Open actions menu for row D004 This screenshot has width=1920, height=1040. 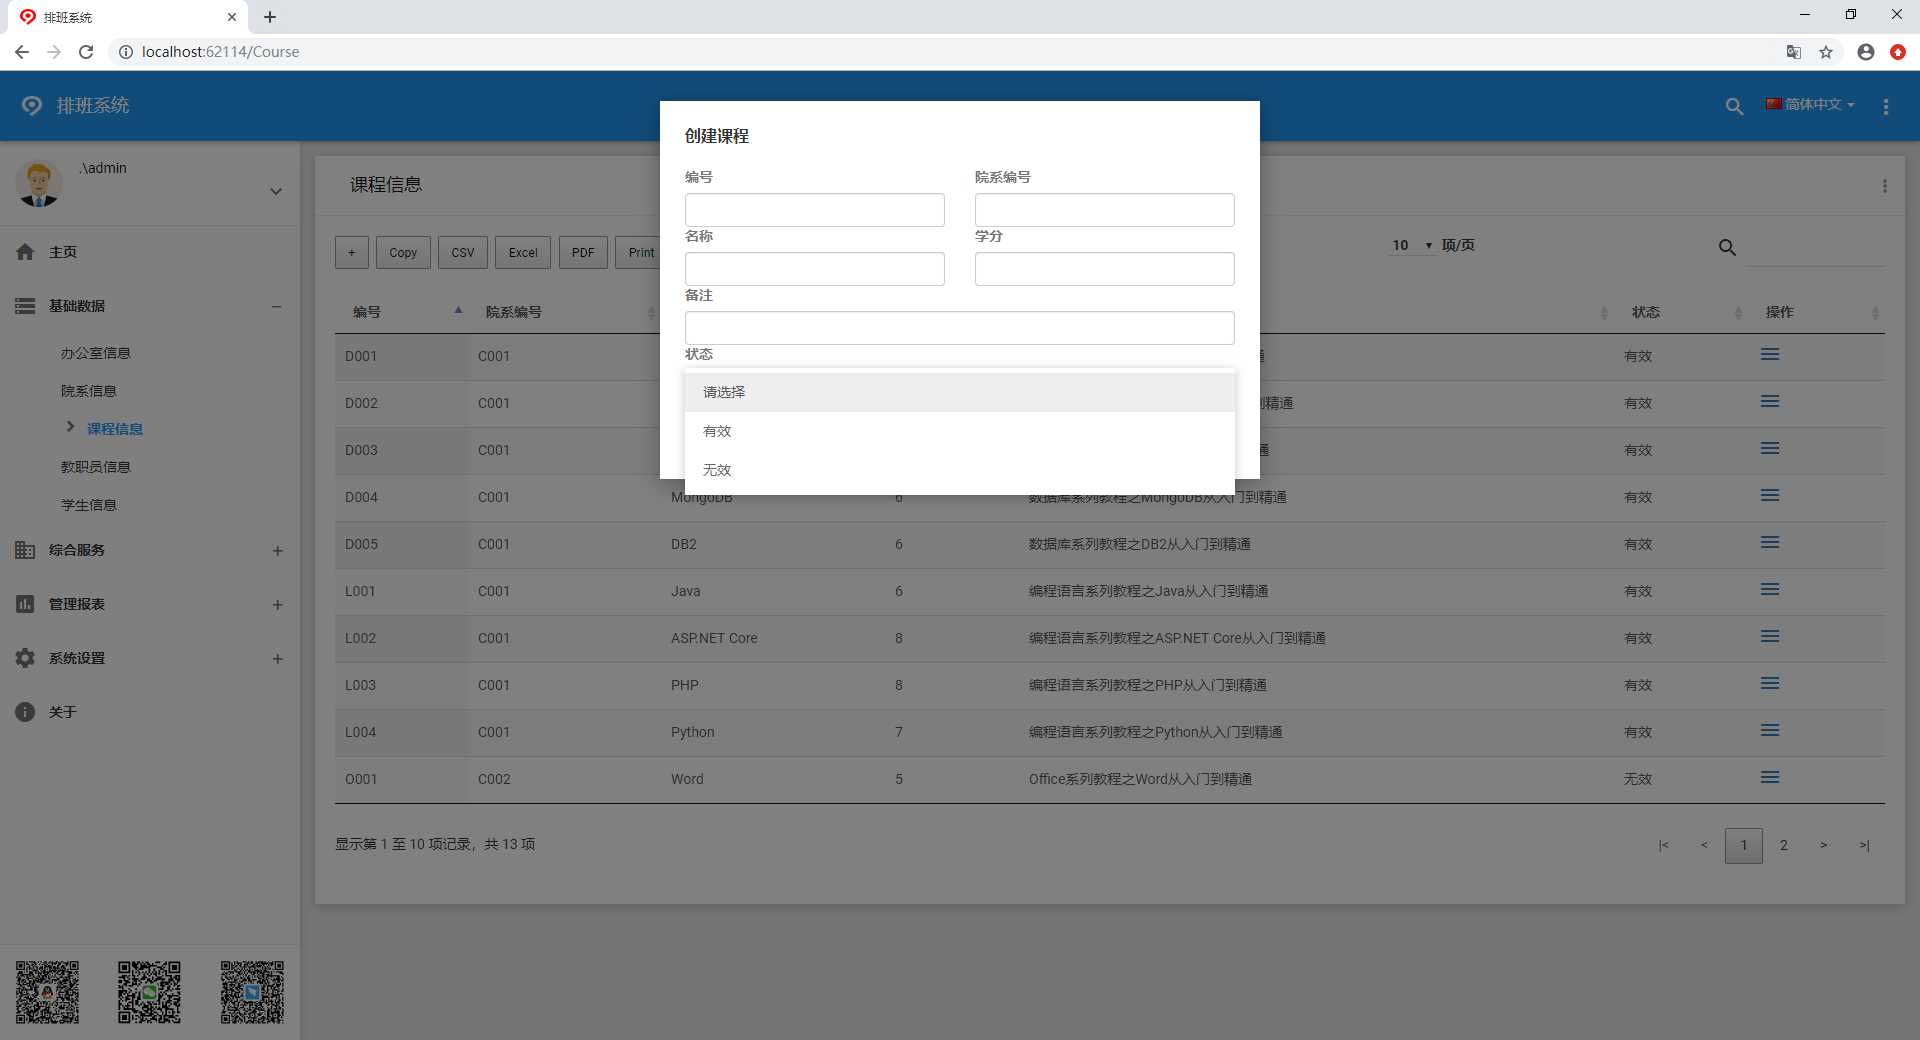coord(1770,495)
